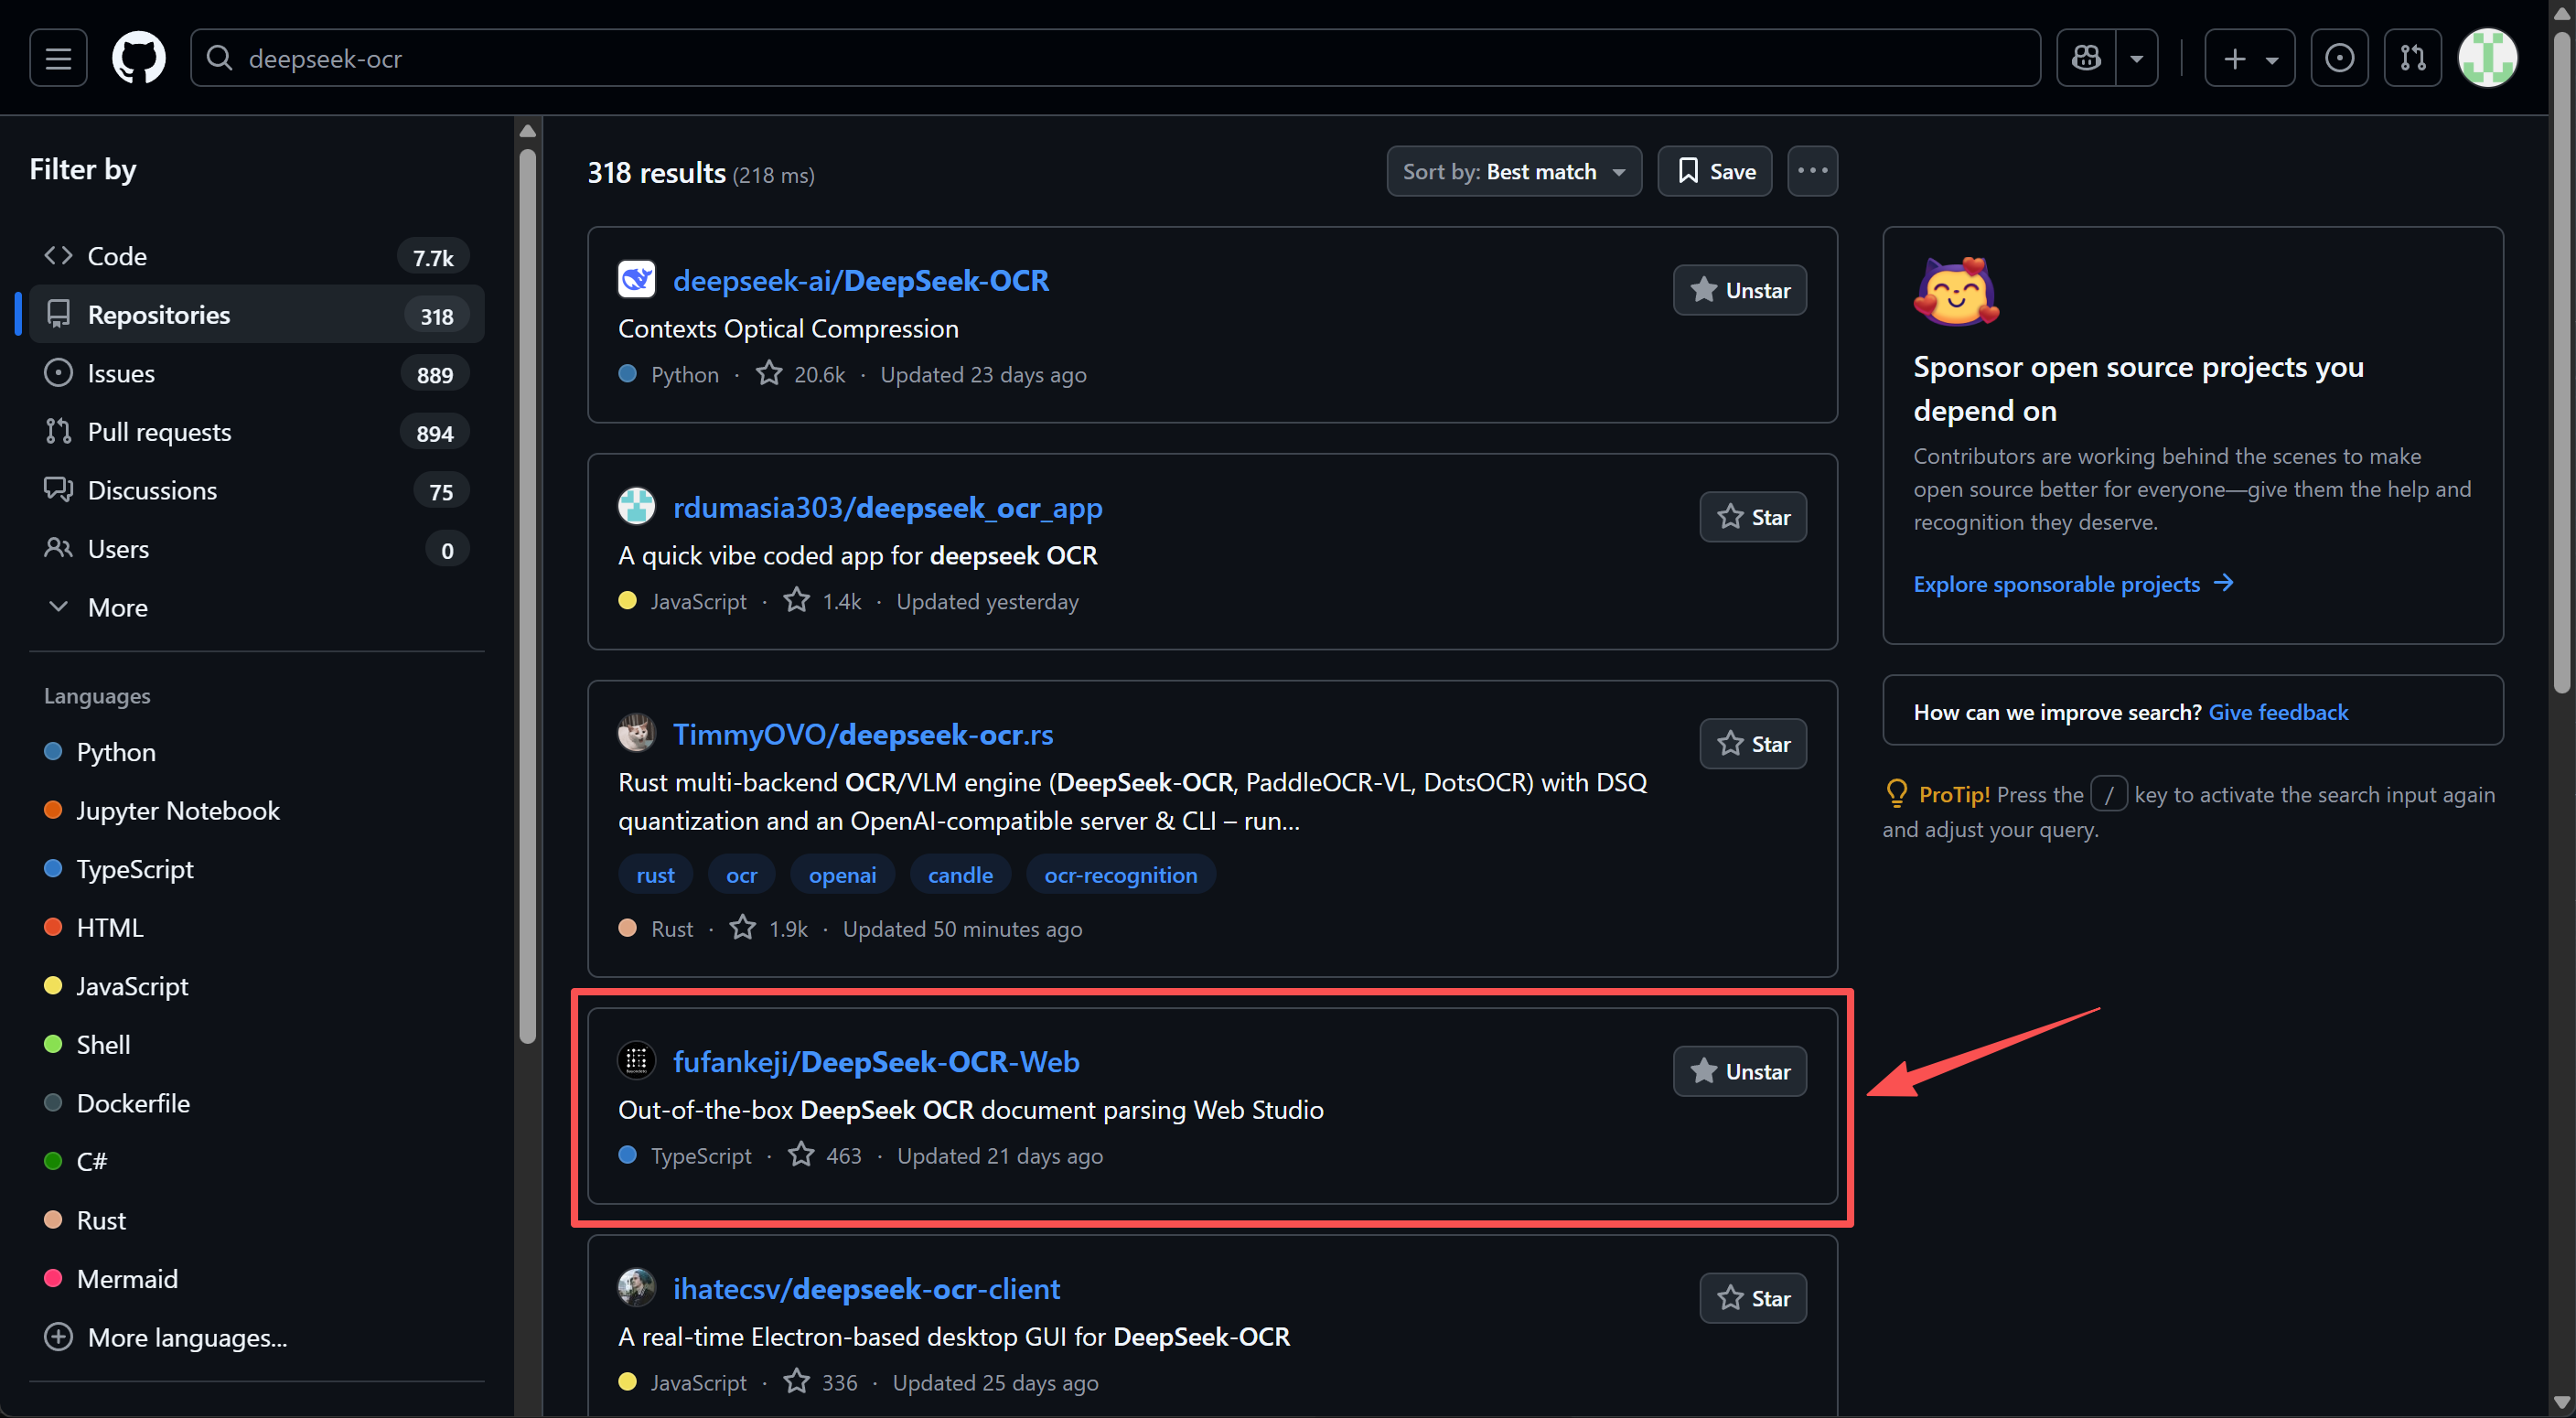Open fufankeji/DeepSeek-OCR-Web repository
The height and width of the screenshot is (1418, 2576).
pos(876,1061)
